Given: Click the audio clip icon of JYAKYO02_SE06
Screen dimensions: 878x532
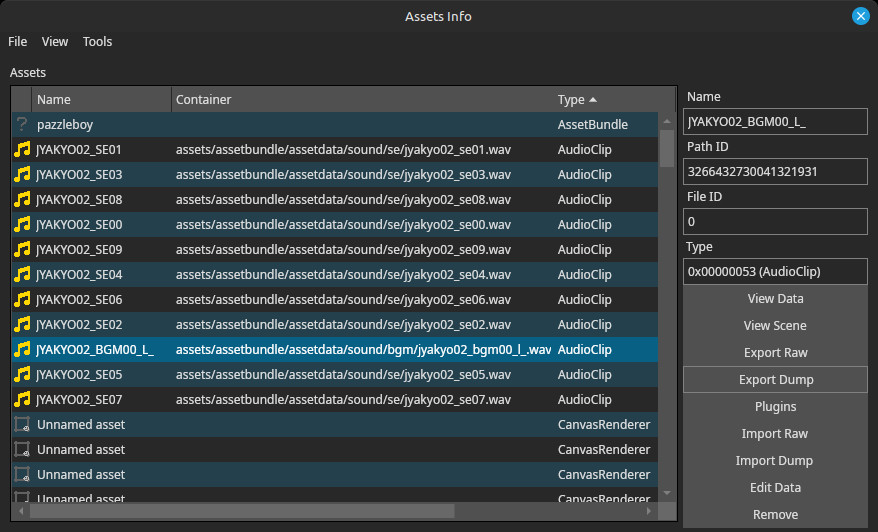Looking at the screenshot, I should tap(22, 300).
